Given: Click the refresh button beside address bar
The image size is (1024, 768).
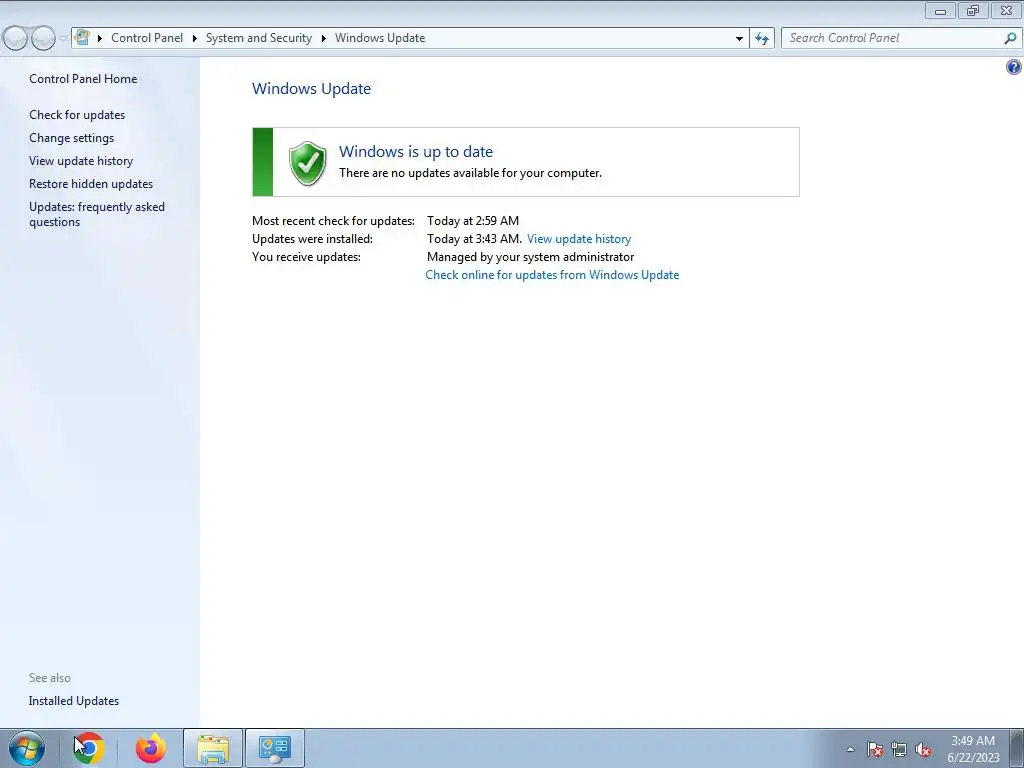Looking at the screenshot, I should (761, 39).
